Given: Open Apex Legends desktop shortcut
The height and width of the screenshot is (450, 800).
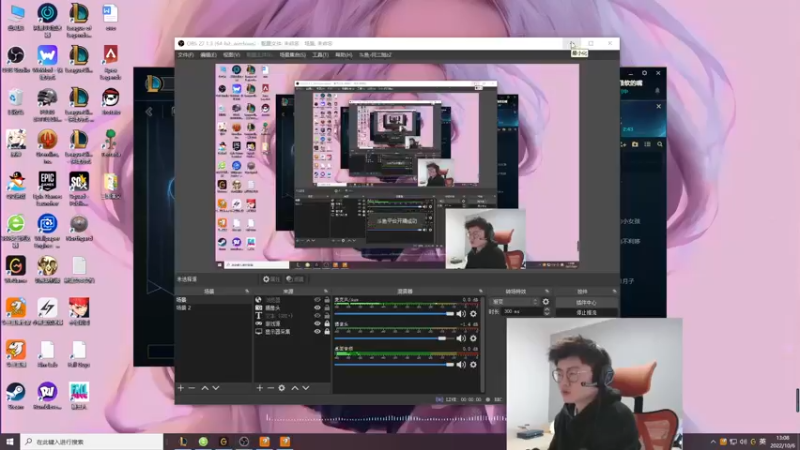Looking at the screenshot, I should click(110, 62).
